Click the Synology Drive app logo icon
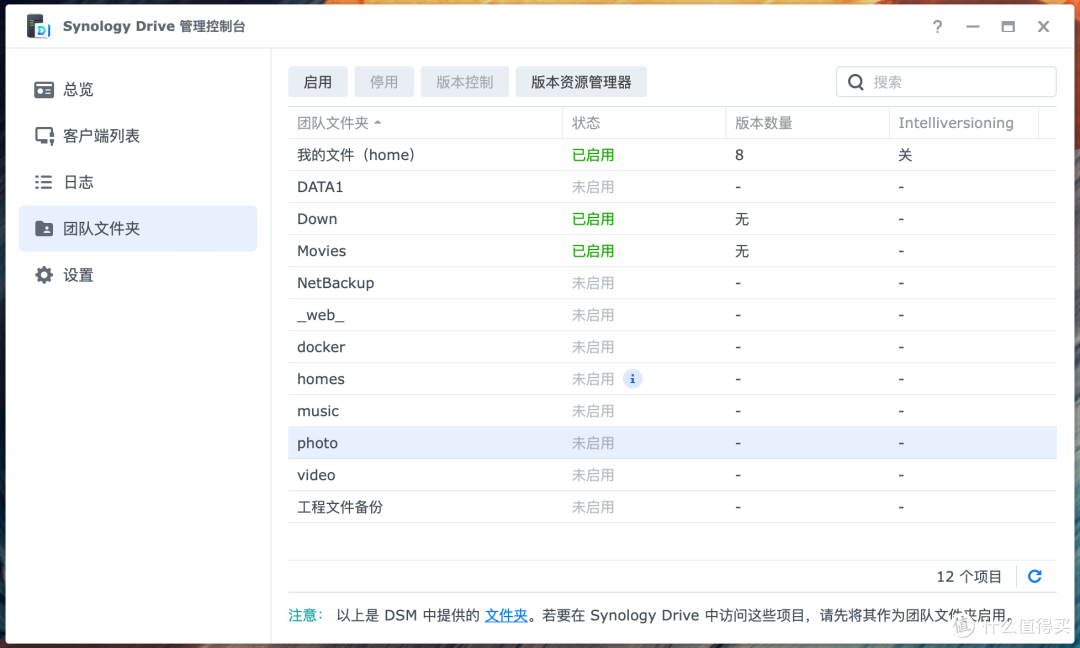1080x648 pixels. tap(39, 27)
